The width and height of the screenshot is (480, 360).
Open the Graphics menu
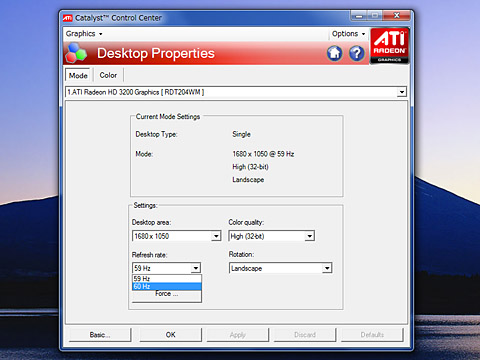click(x=84, y=34)
